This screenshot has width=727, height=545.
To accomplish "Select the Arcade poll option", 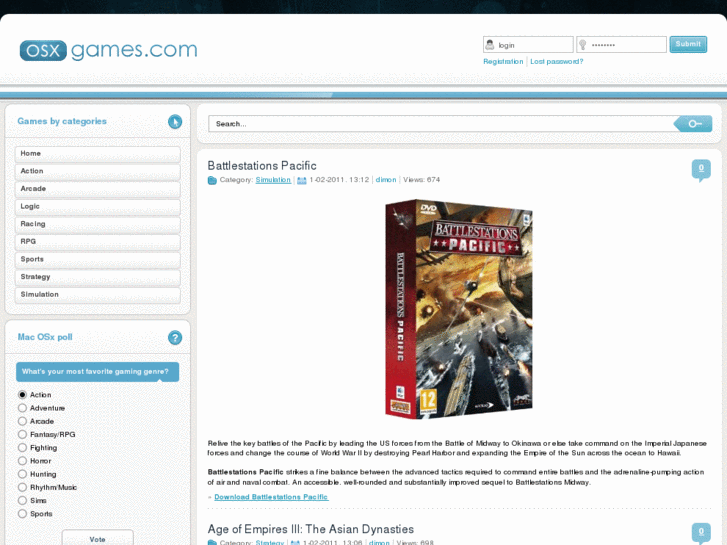I will pos(22,421).
